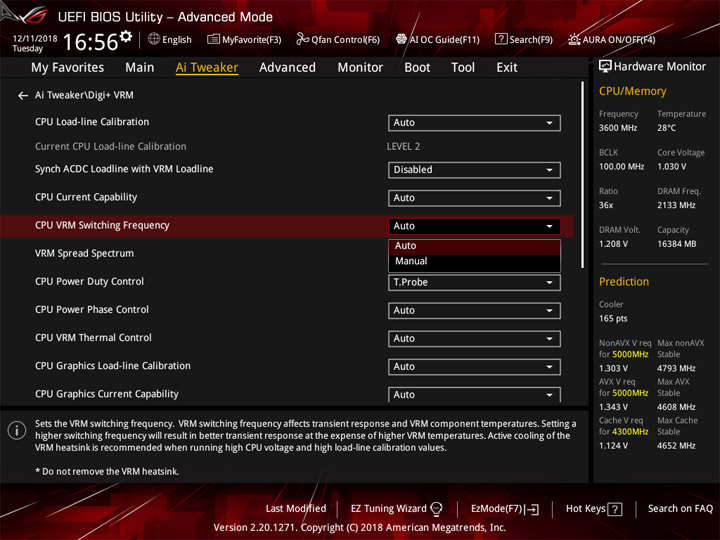
Task: Open Hot Keys help
Action: 594,509
